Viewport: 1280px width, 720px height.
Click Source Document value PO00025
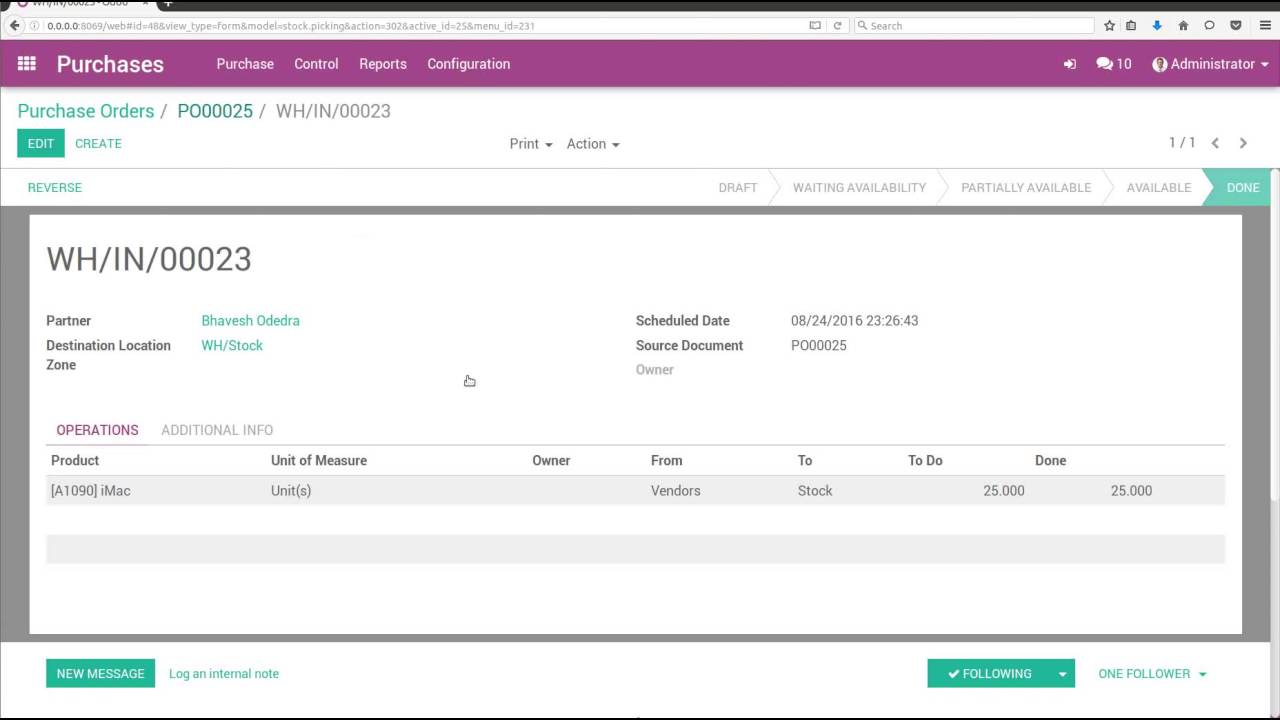pos(819,346)
